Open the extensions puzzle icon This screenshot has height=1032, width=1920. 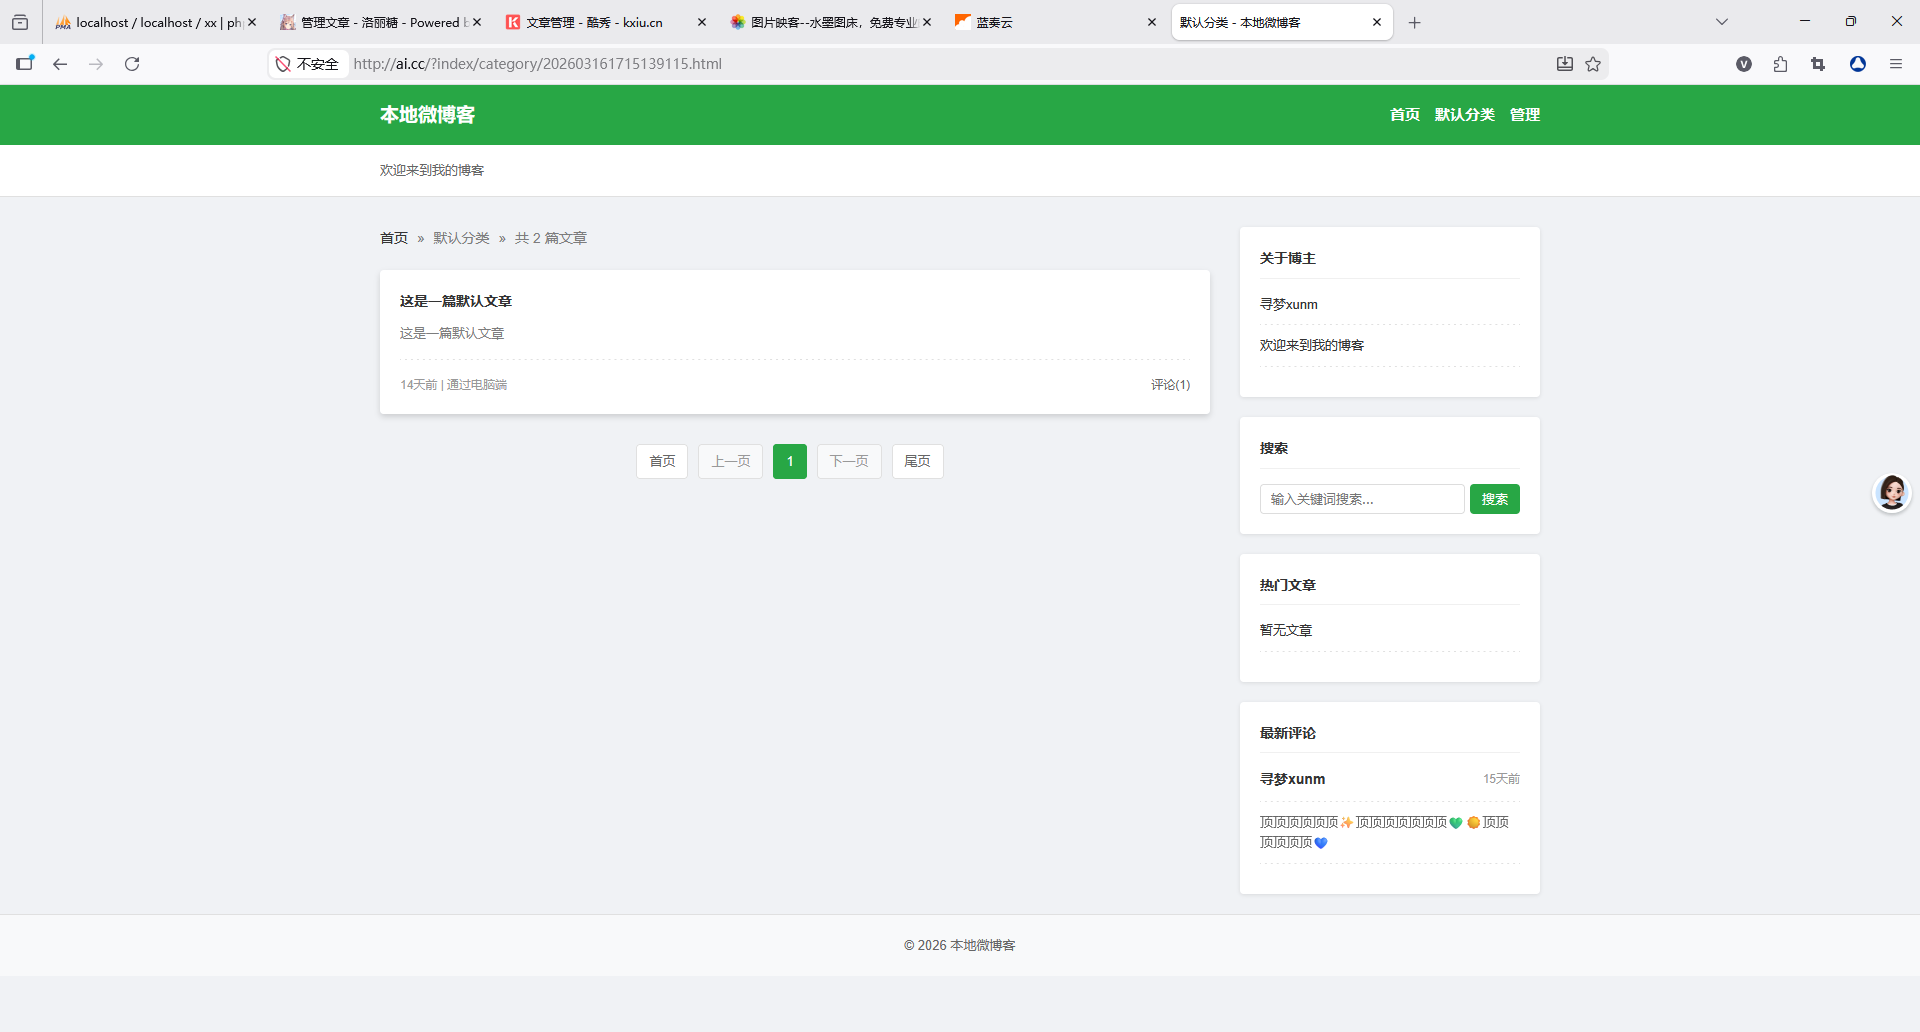point(1780,64)
